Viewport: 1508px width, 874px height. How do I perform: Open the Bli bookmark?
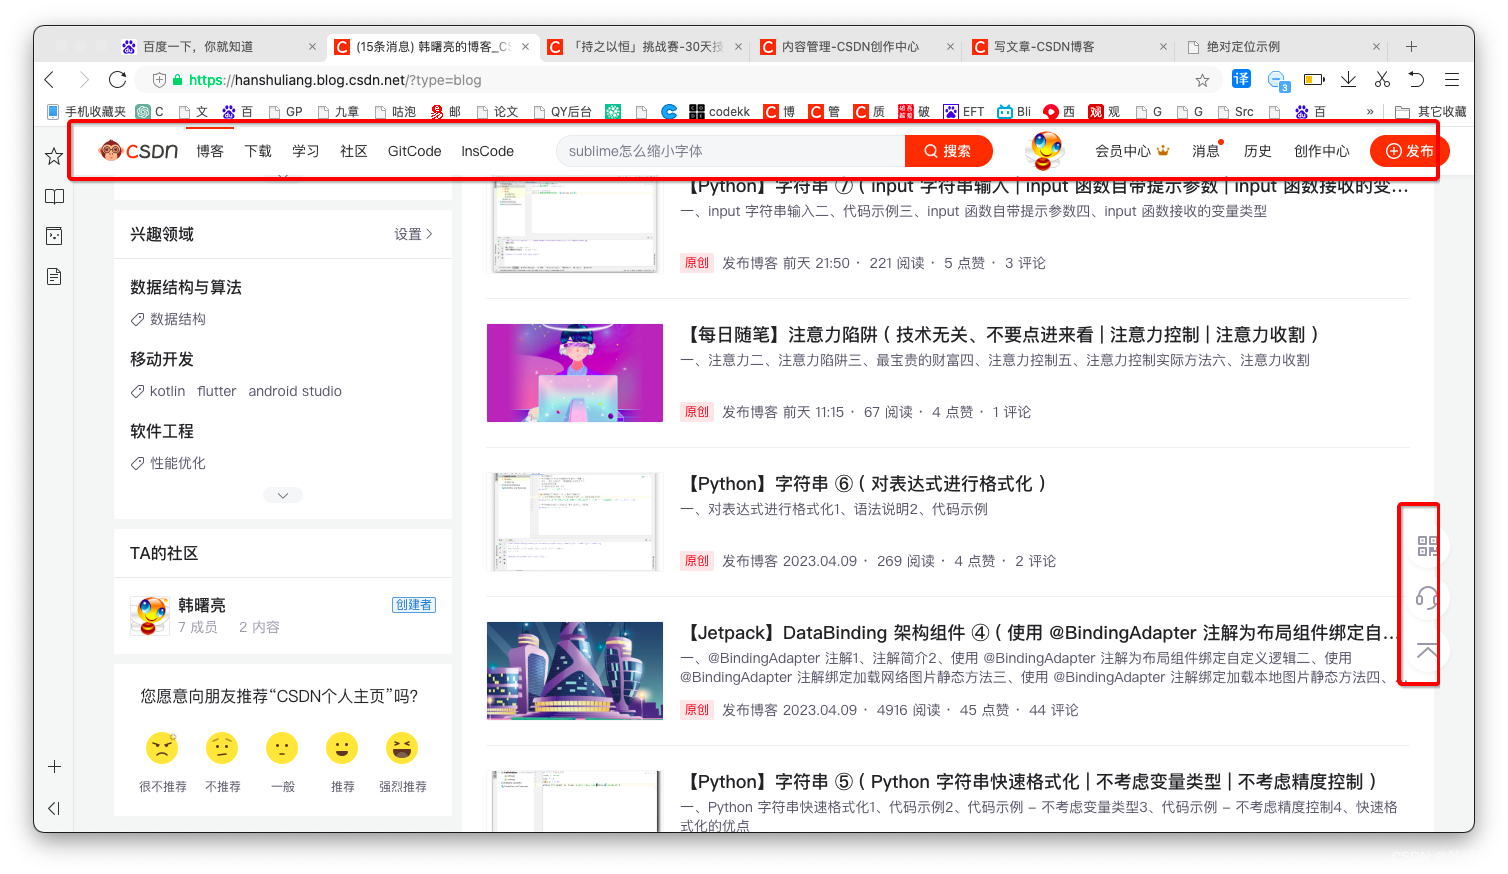1013,112
